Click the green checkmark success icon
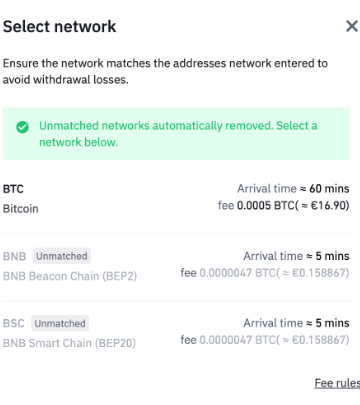The image size is (360, 405). 22,127
